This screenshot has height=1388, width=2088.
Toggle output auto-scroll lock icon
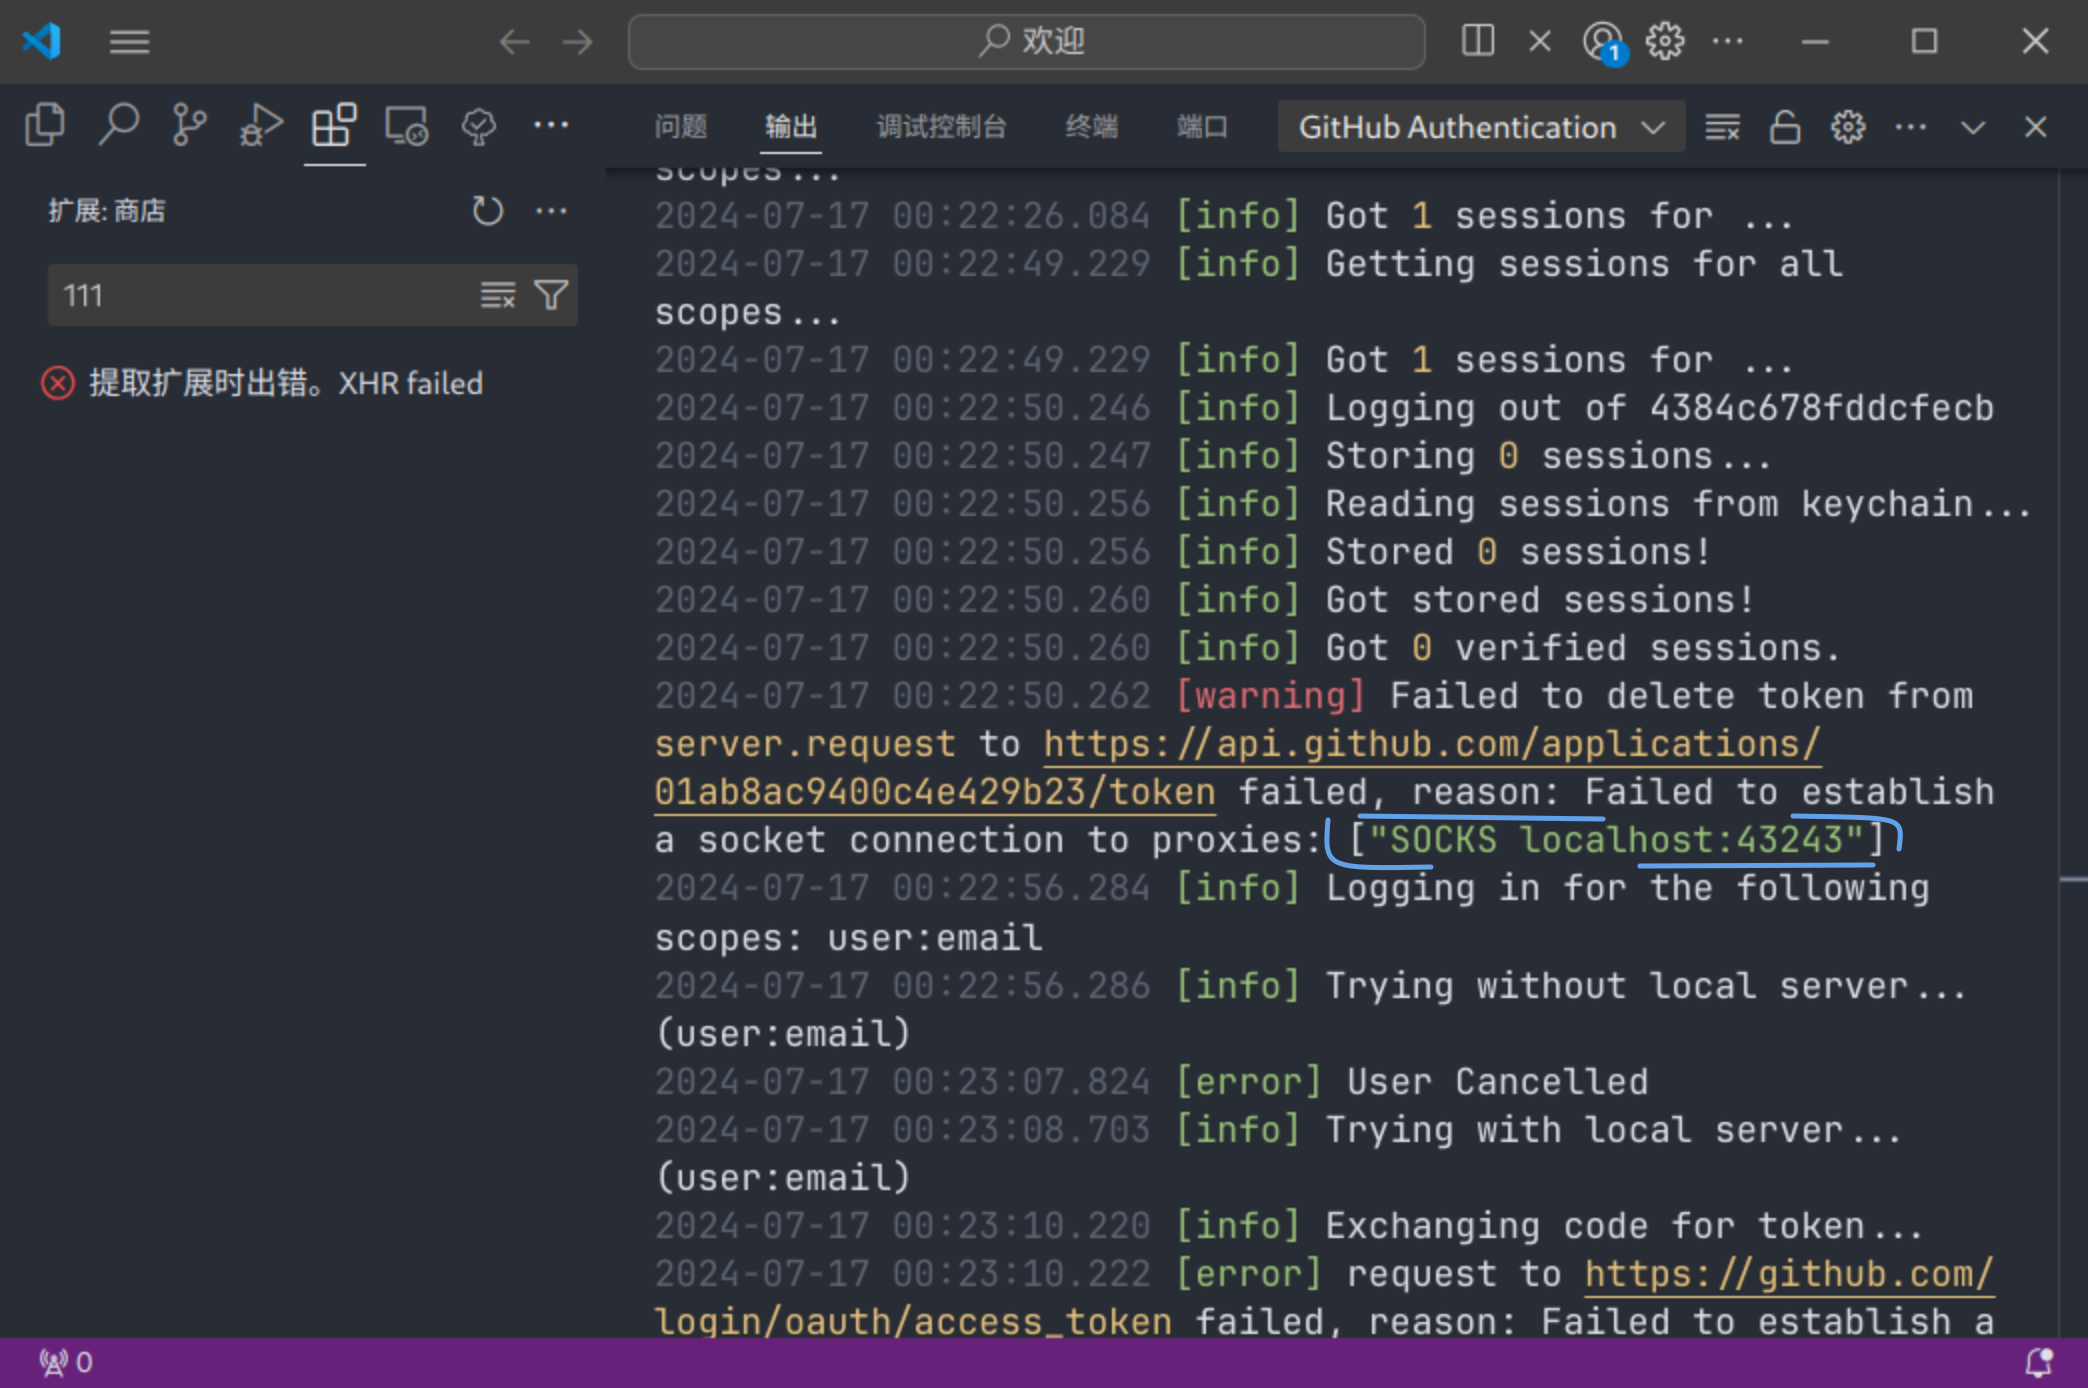tap(1785, 127)
